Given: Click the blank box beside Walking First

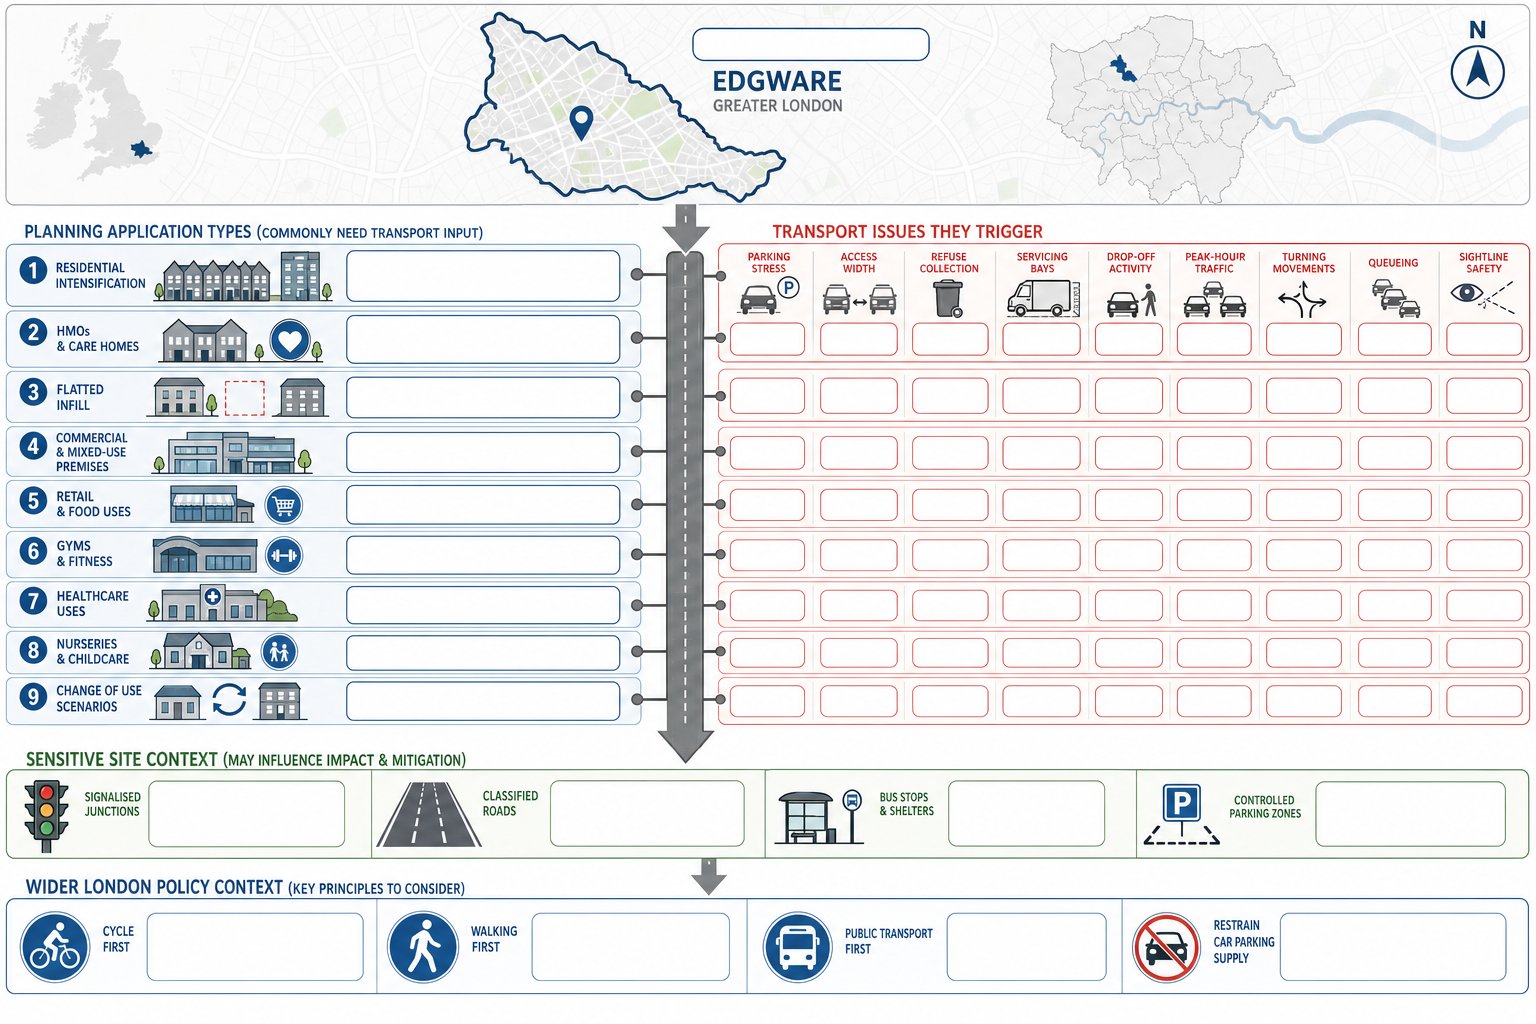Looking at the screenshot, I should pos(631,946).
